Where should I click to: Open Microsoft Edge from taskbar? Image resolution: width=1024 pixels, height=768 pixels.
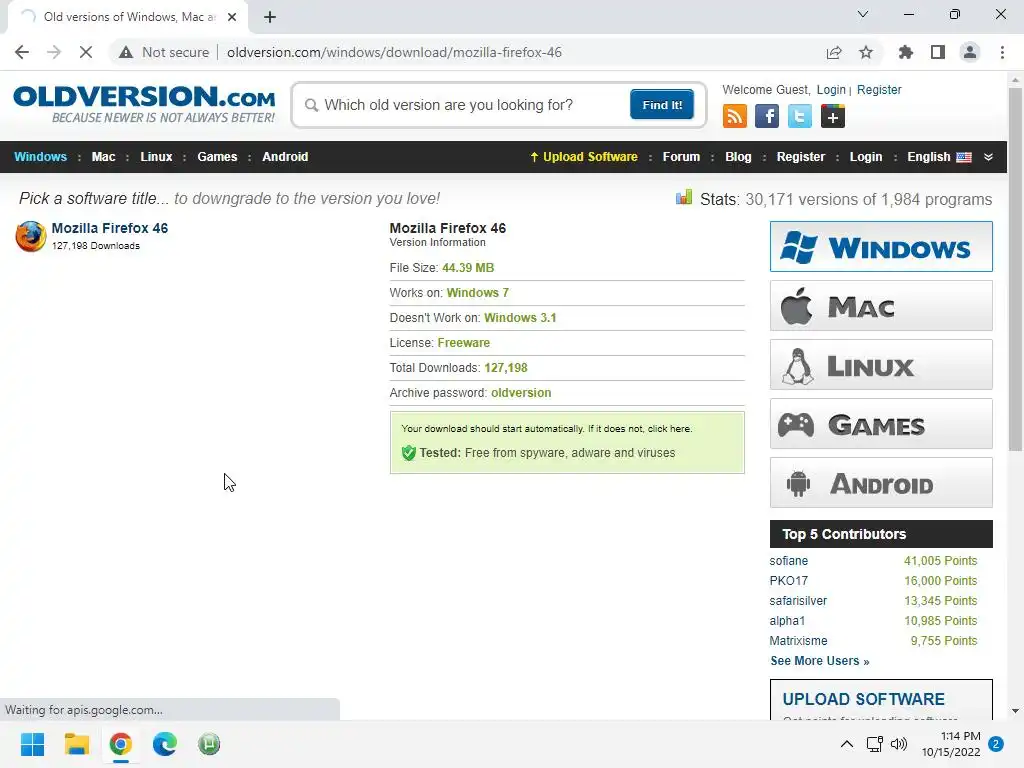(165, 744)
